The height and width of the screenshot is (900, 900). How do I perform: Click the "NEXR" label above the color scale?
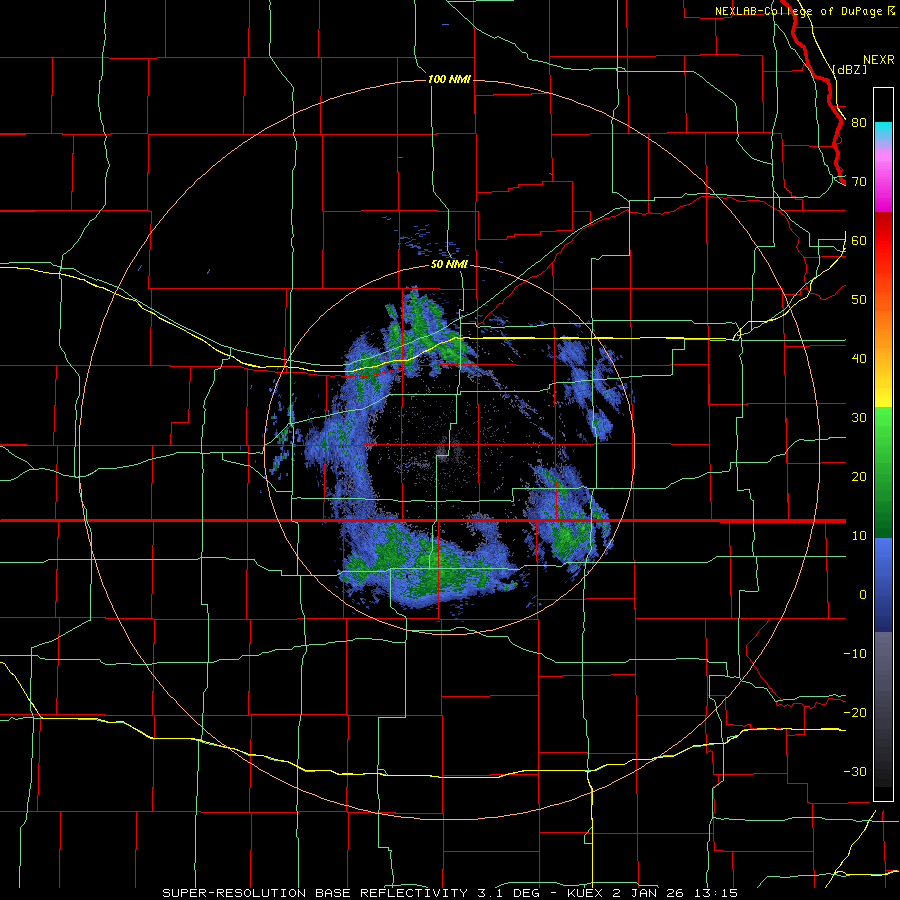pos(879,59)
